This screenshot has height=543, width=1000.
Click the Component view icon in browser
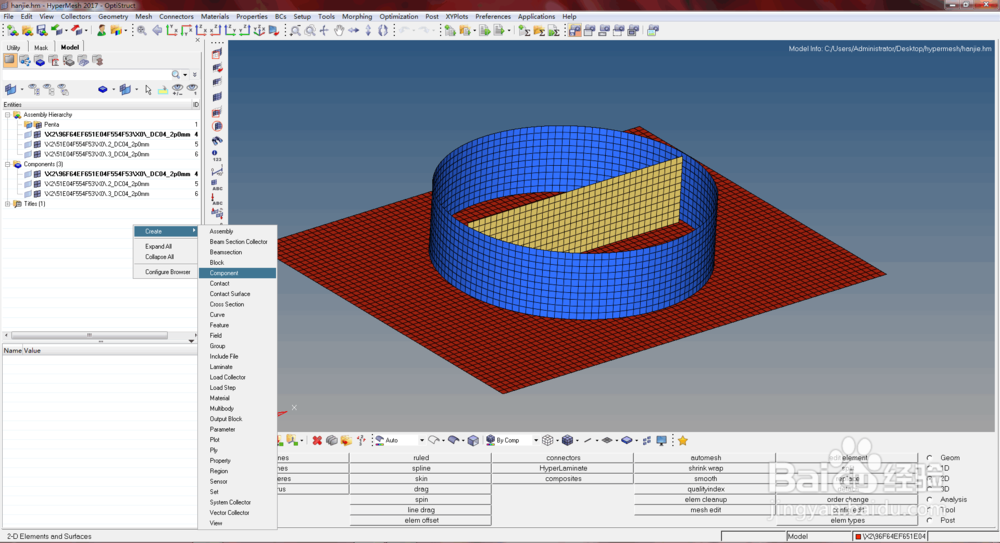pos(40,61)
